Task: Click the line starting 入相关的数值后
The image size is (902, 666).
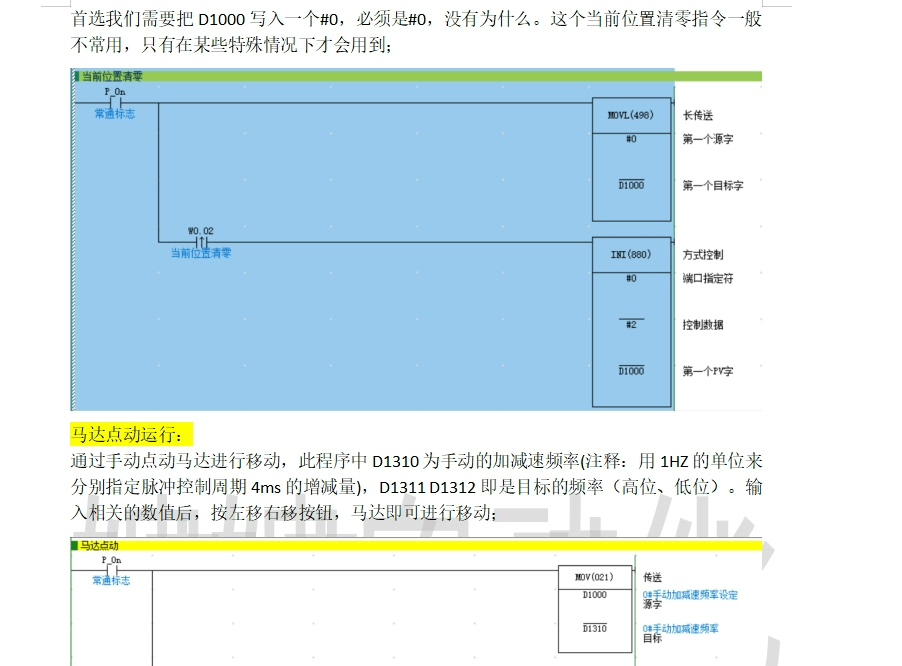Action: pos(284,512)
